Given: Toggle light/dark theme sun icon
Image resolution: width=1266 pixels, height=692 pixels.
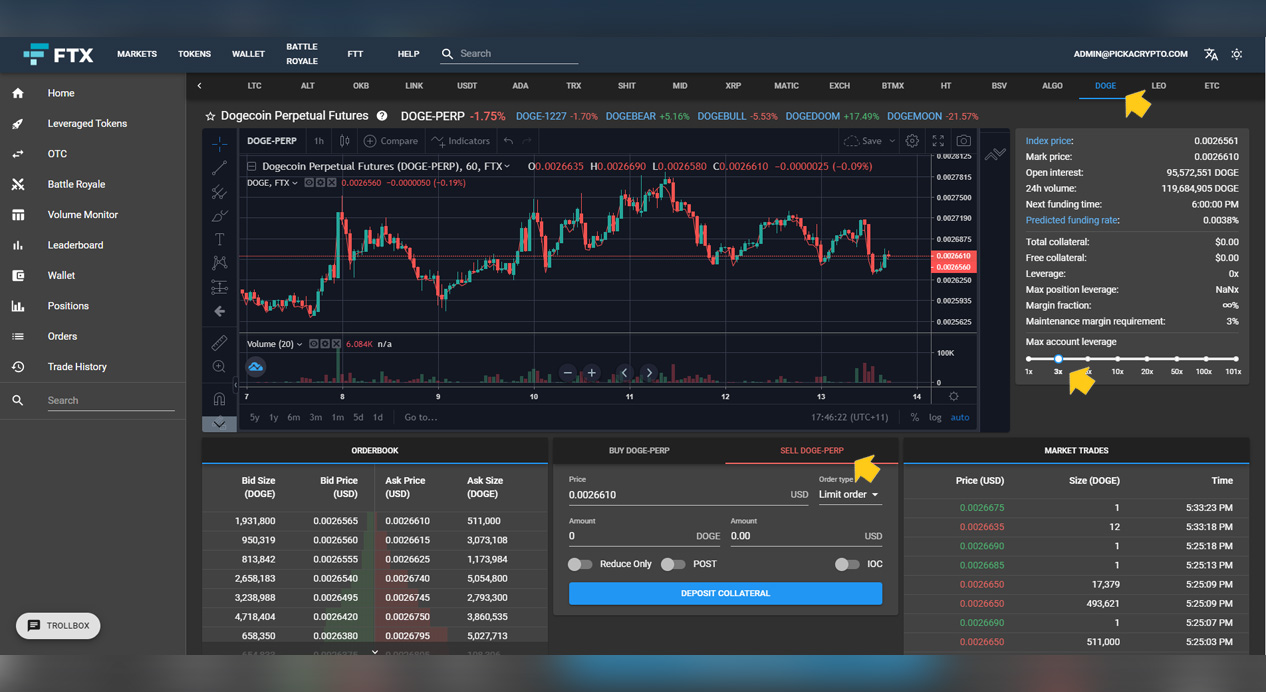Looking at the screenshot, I should (1237, 54).
